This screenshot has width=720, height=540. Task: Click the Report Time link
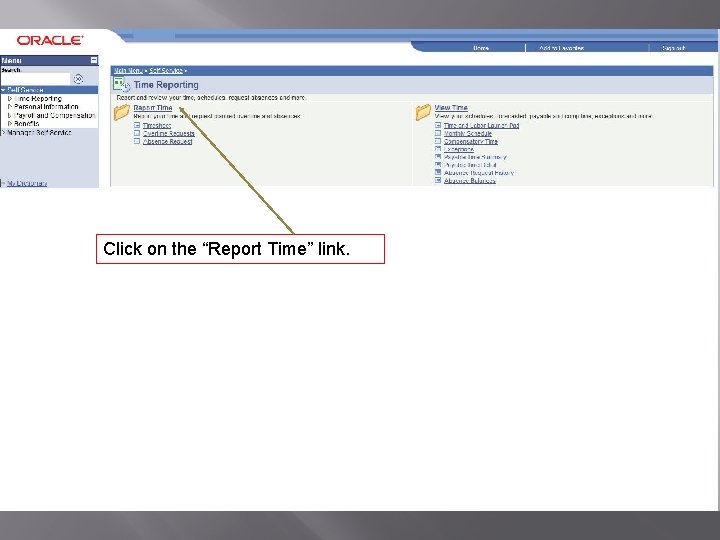(x=153, y=107)
